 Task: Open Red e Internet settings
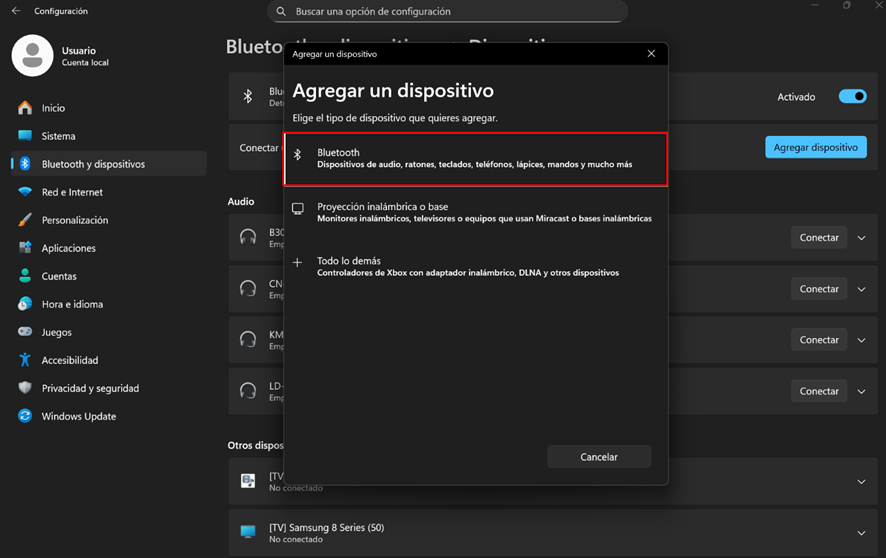(x=72, y=192)
